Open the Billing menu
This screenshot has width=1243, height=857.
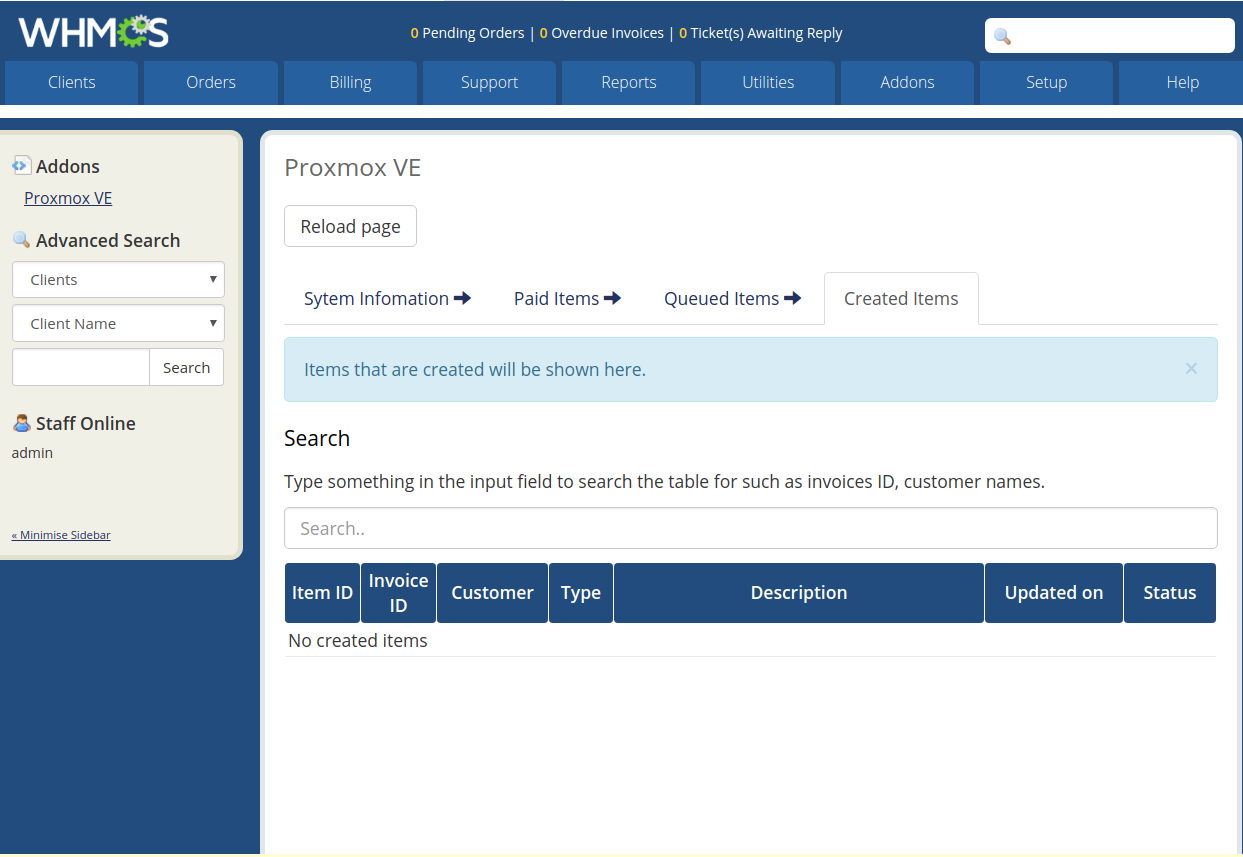[350, 82]
